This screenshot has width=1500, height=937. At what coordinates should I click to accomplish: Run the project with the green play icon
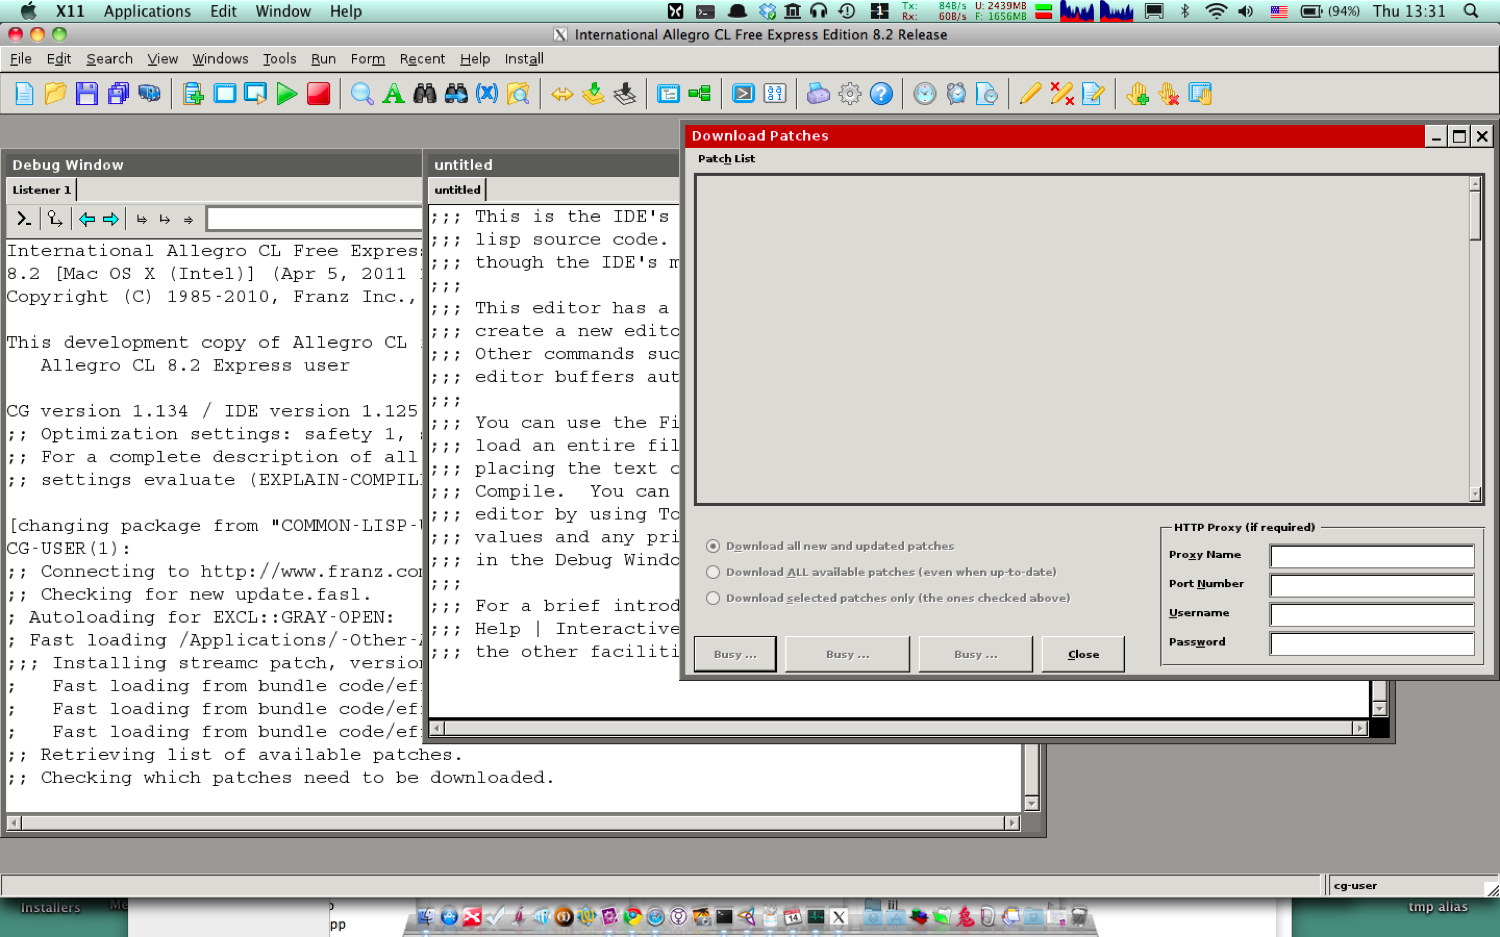pos(287,94)
